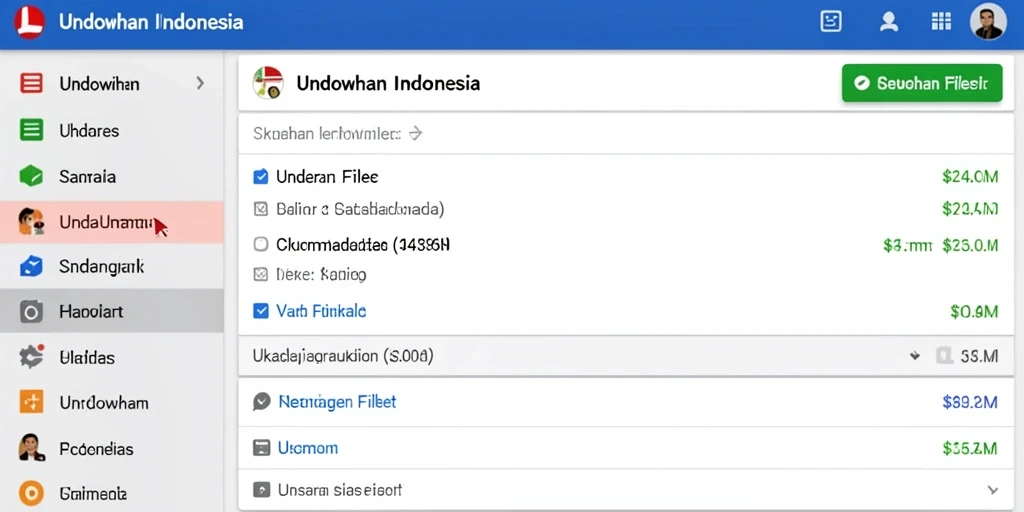Click the green hexagon icon beside Sanraia

coord(31,176)
